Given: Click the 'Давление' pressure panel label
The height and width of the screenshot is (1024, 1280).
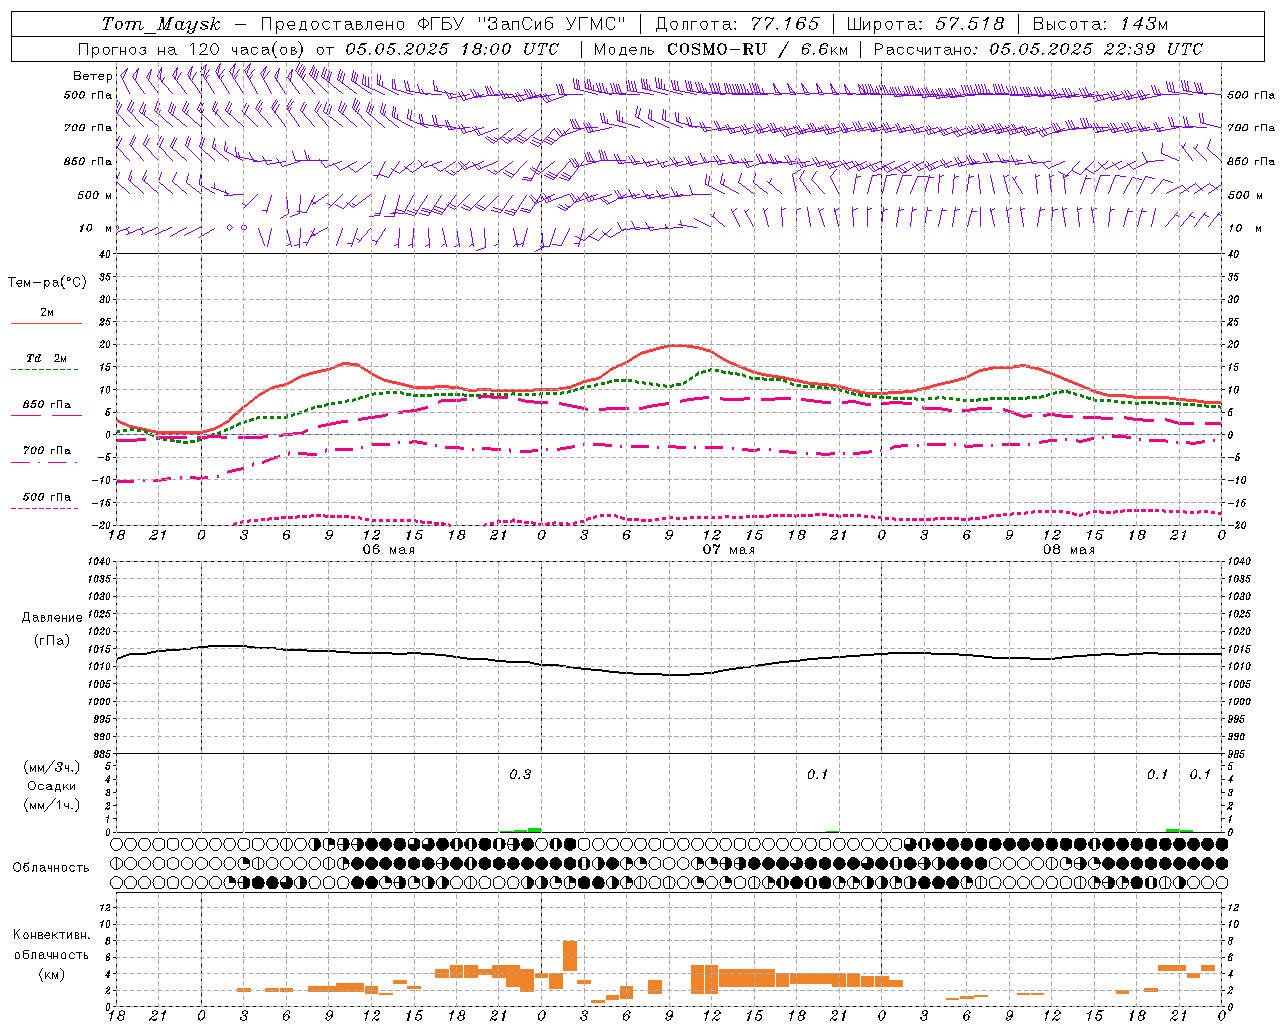Looking at the screenshot, I should click(52, 618).
